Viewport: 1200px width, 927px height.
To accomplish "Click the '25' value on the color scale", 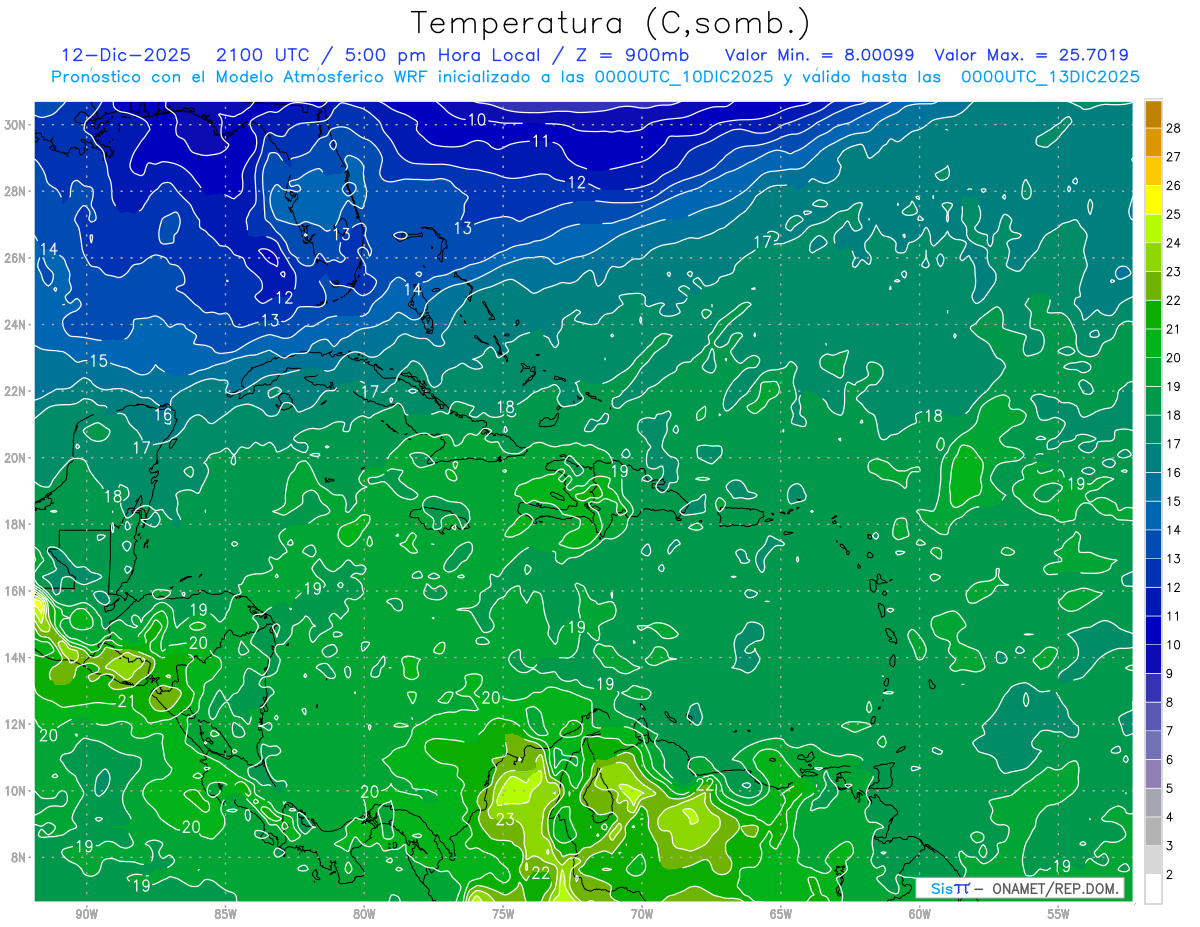I will (x=1173, y=213).
